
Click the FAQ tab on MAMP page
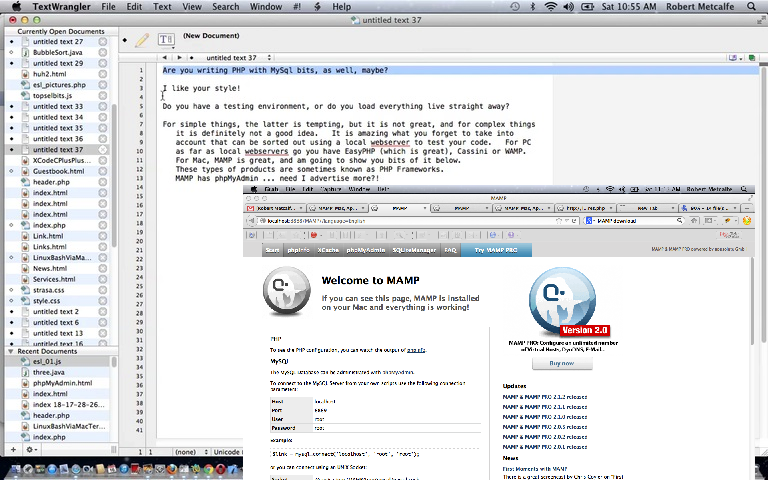coord(450,250)
